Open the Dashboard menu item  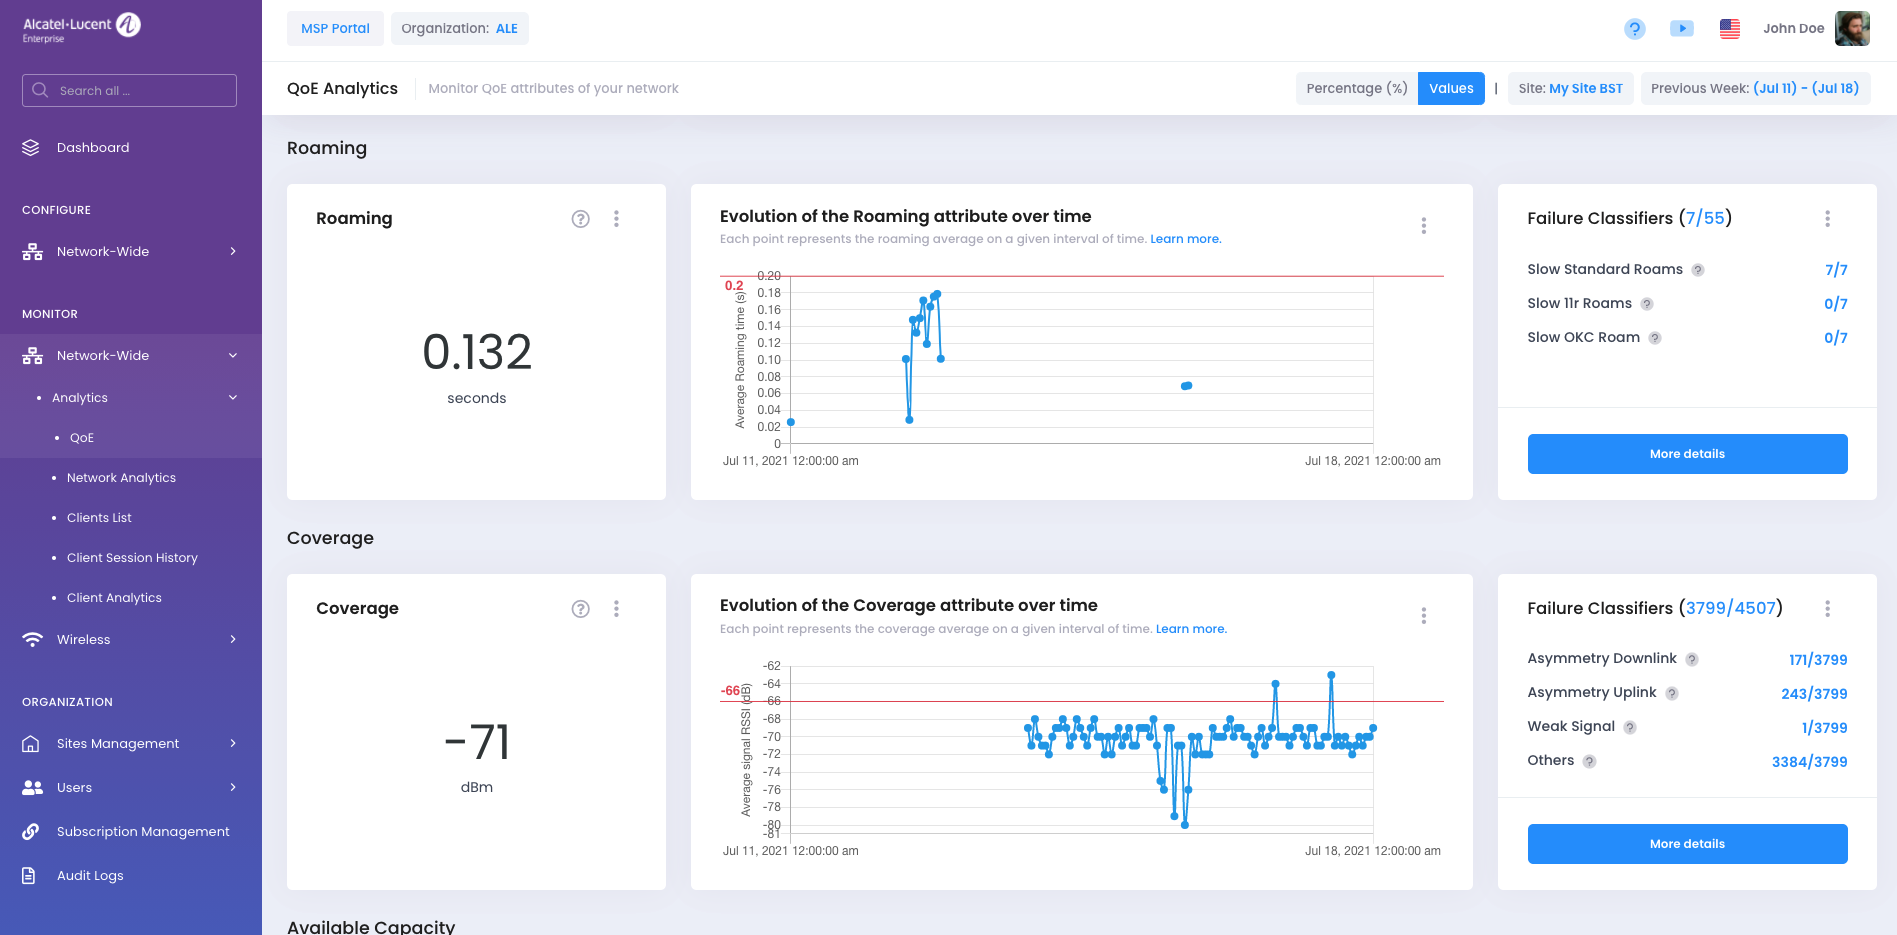131,147
